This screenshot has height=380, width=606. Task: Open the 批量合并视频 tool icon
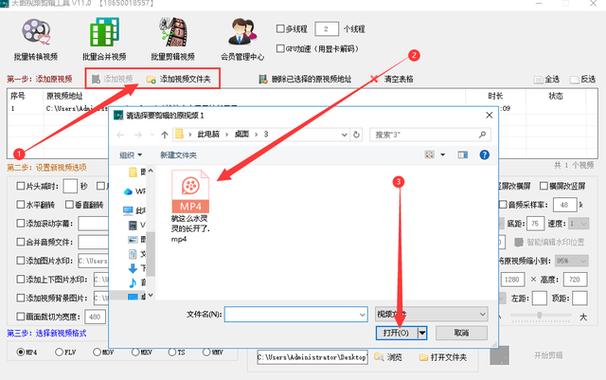tap(104, 32)
